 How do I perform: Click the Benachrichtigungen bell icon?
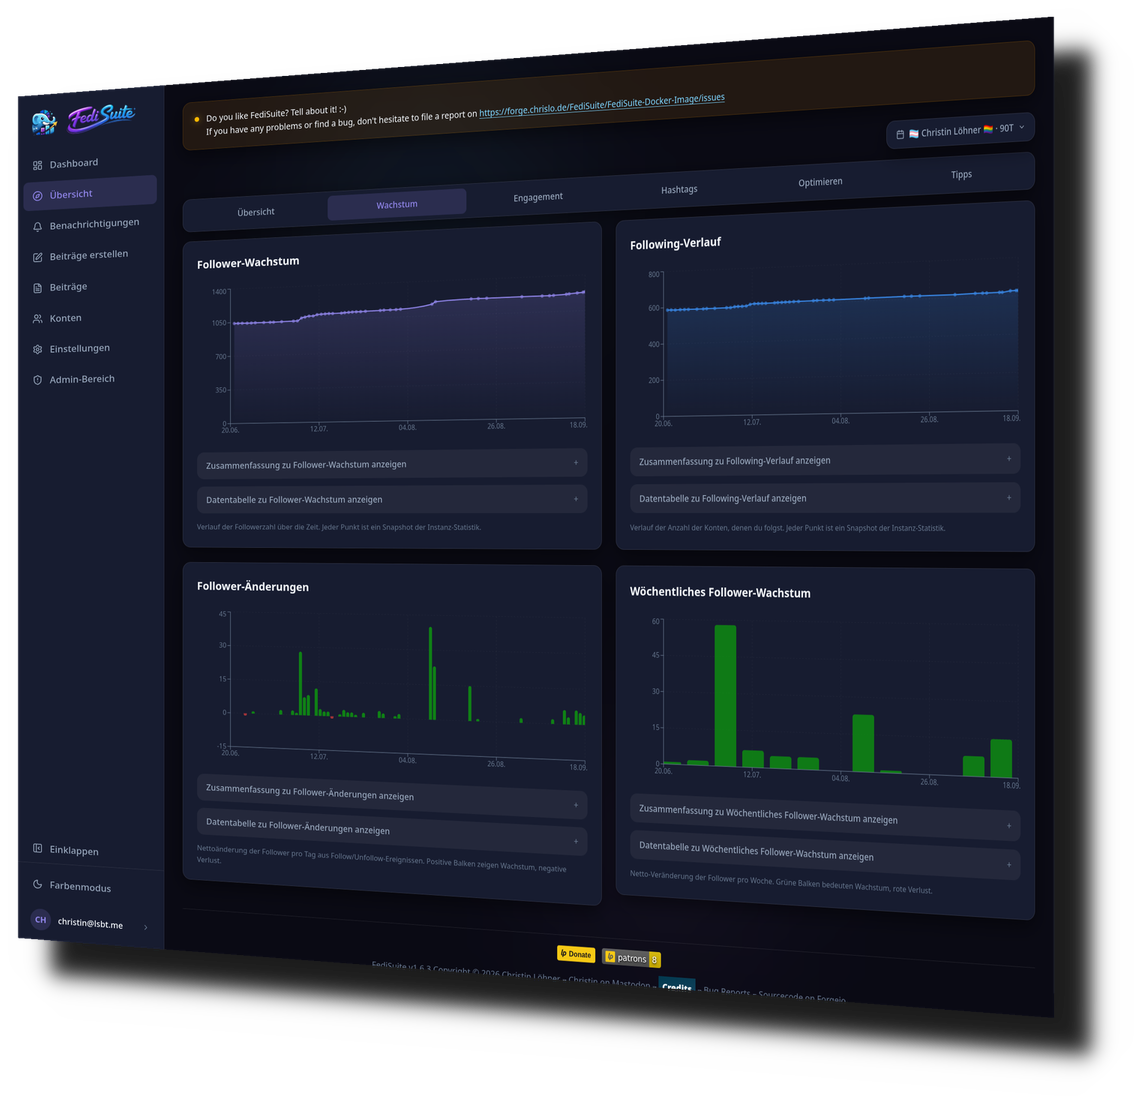[x=37, y=226]
